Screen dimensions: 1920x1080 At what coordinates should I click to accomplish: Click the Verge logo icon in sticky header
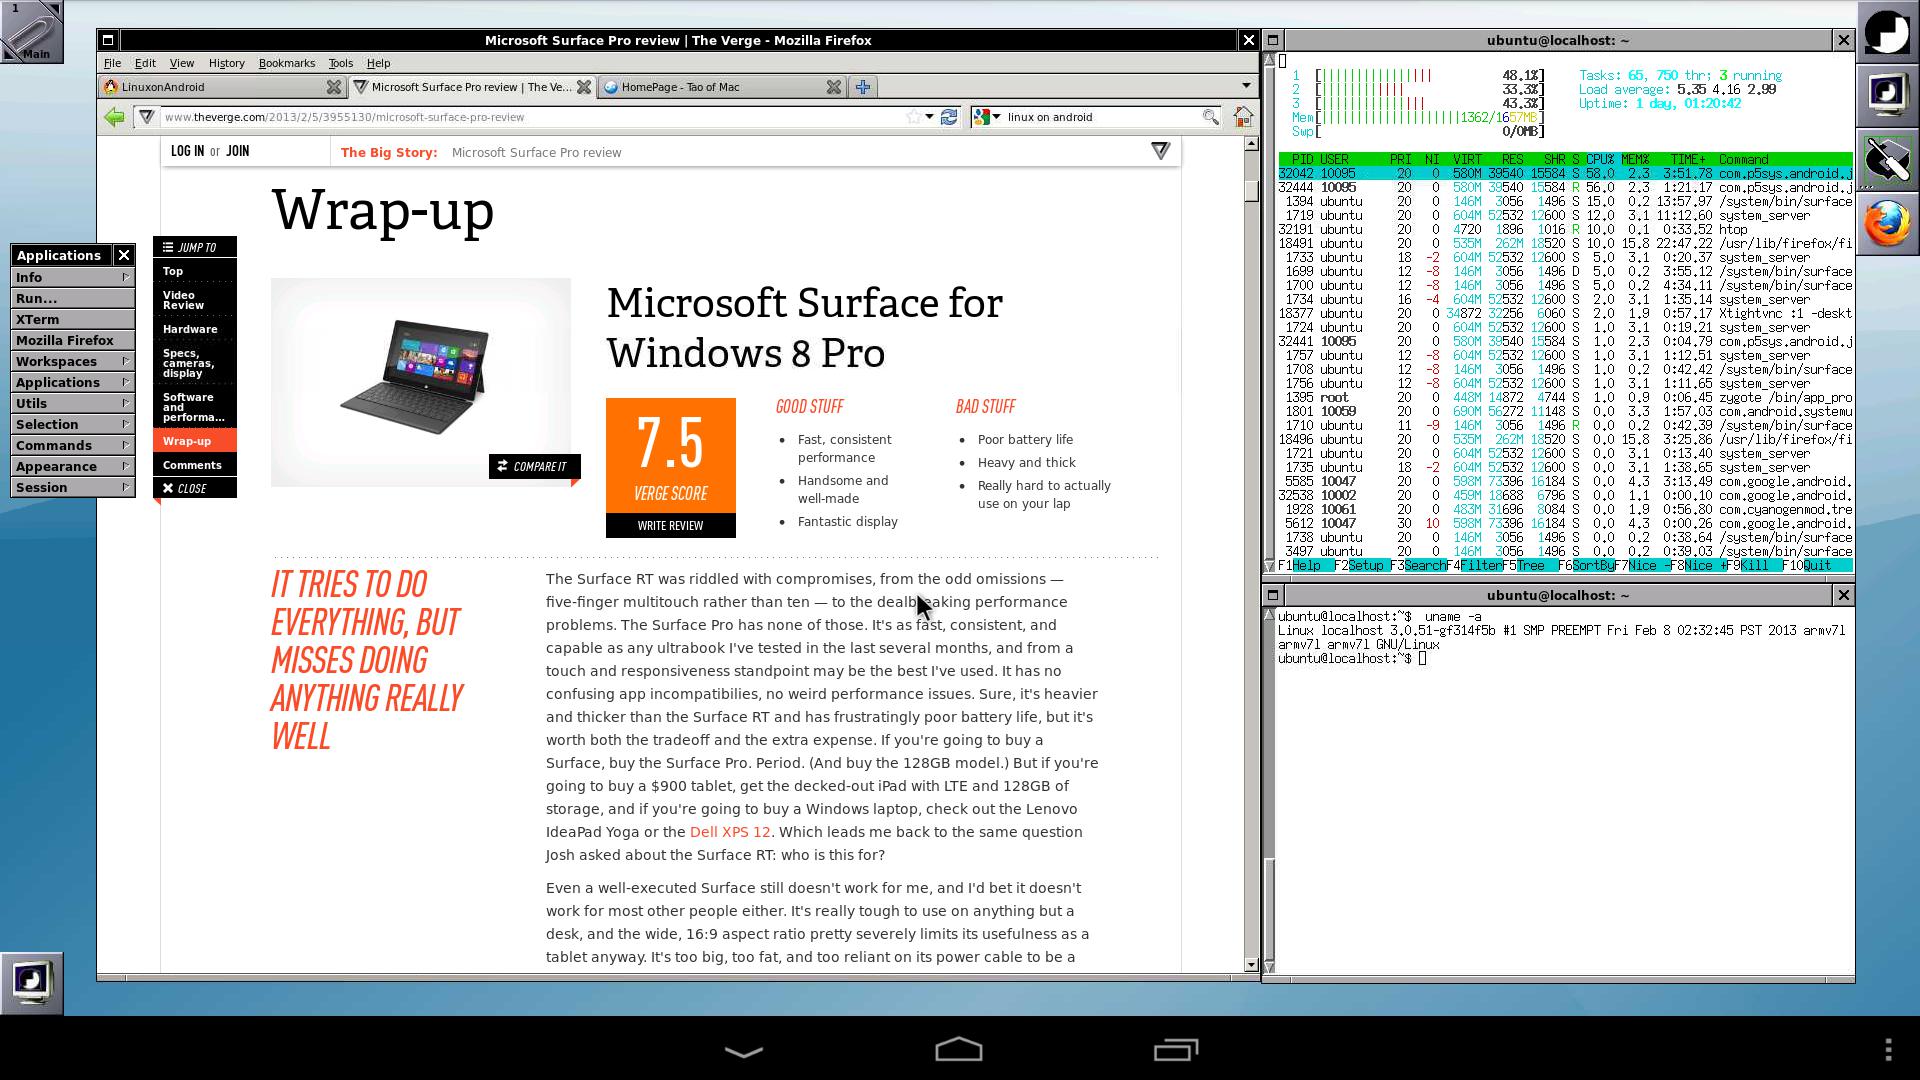pyautogui.click(x=1160, y=151)
